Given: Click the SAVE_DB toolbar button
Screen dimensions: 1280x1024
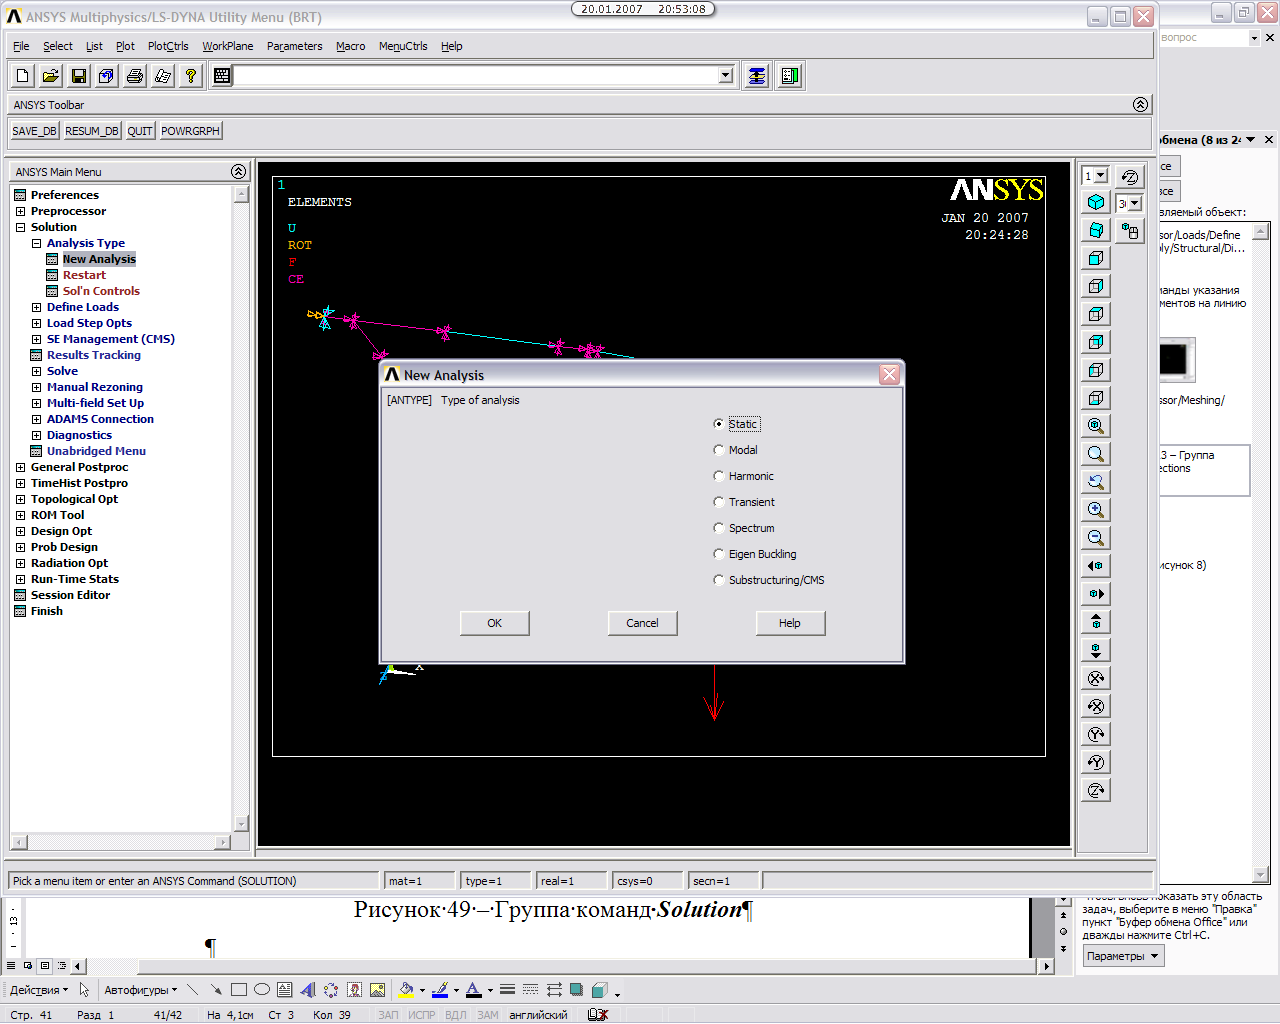Looking at the screenshot, I should pos(35,131).
